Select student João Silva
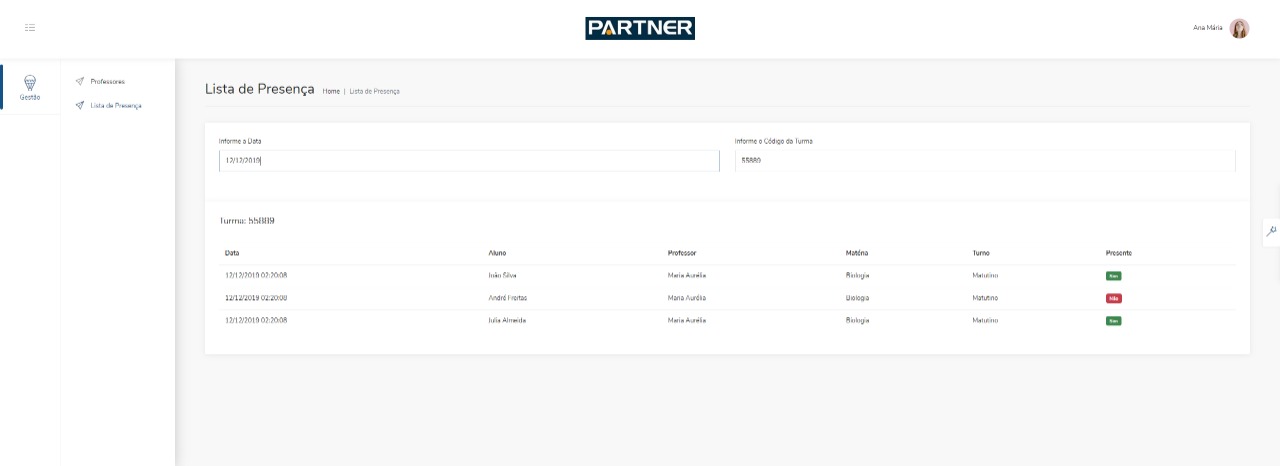 [x=502, y=275]
